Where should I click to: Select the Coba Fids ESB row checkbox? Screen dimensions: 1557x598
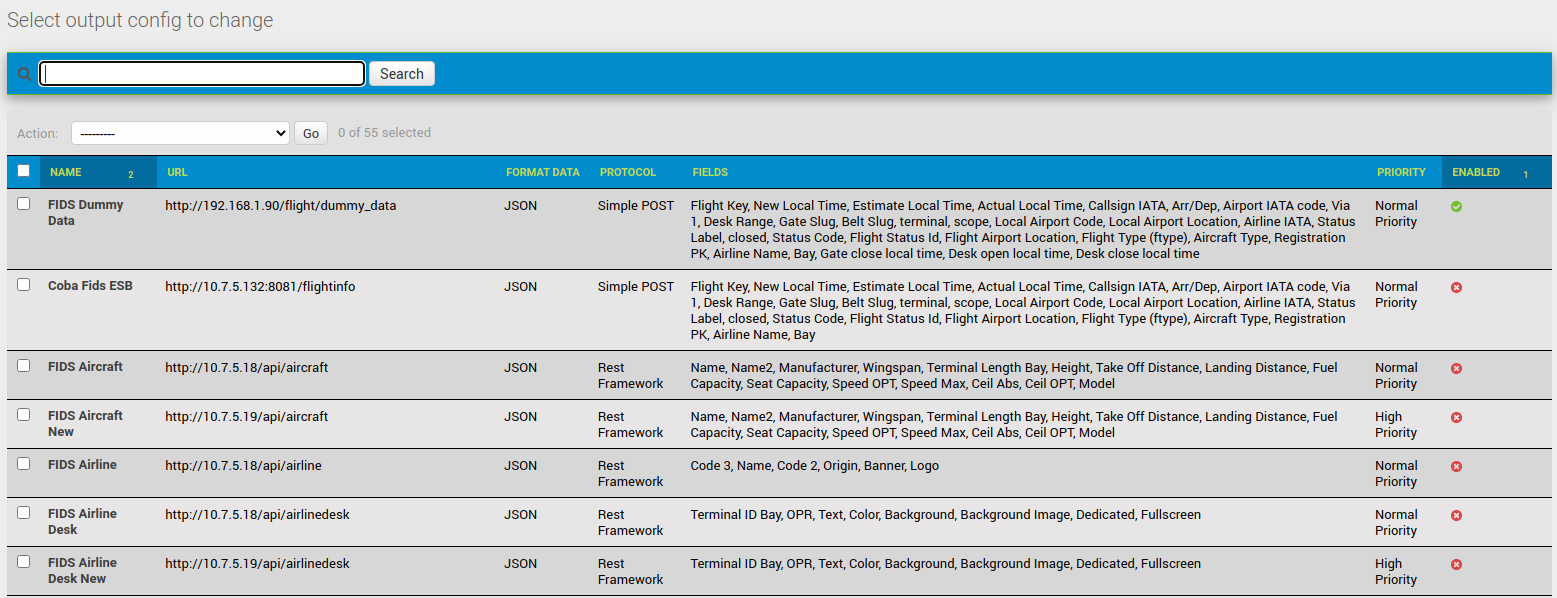tap(24, 285)
